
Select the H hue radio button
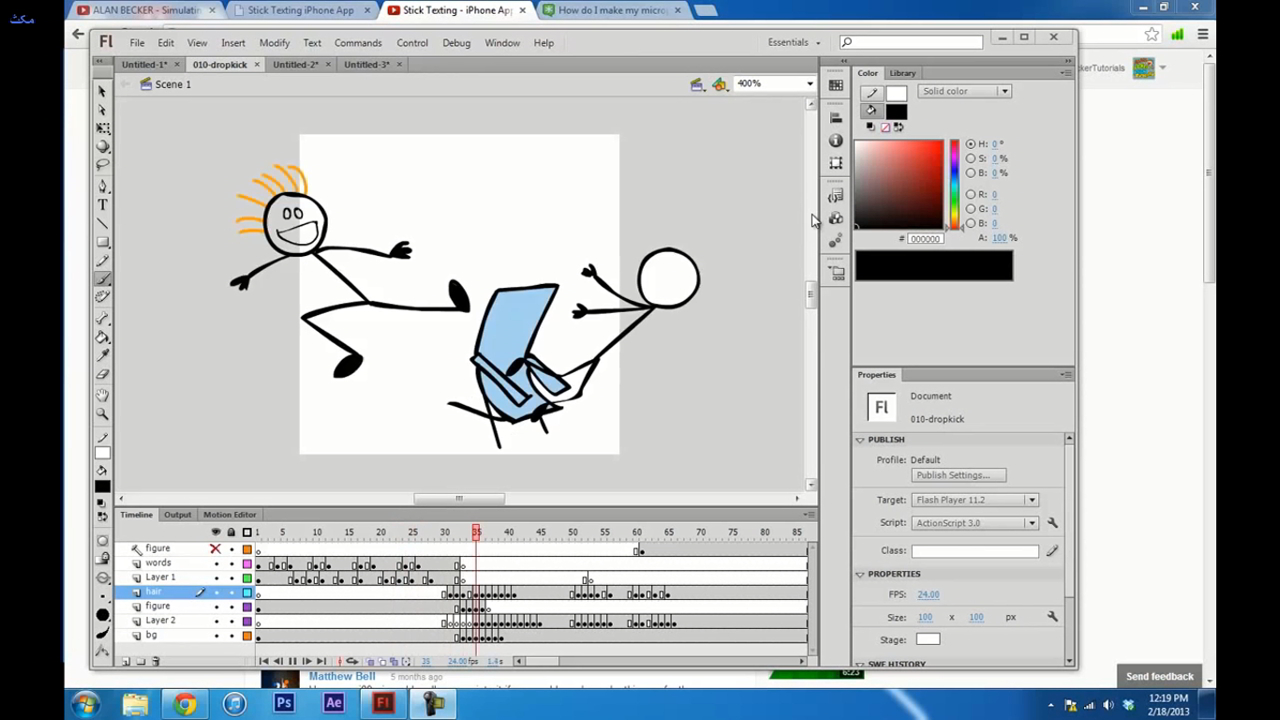click(970, 144)
